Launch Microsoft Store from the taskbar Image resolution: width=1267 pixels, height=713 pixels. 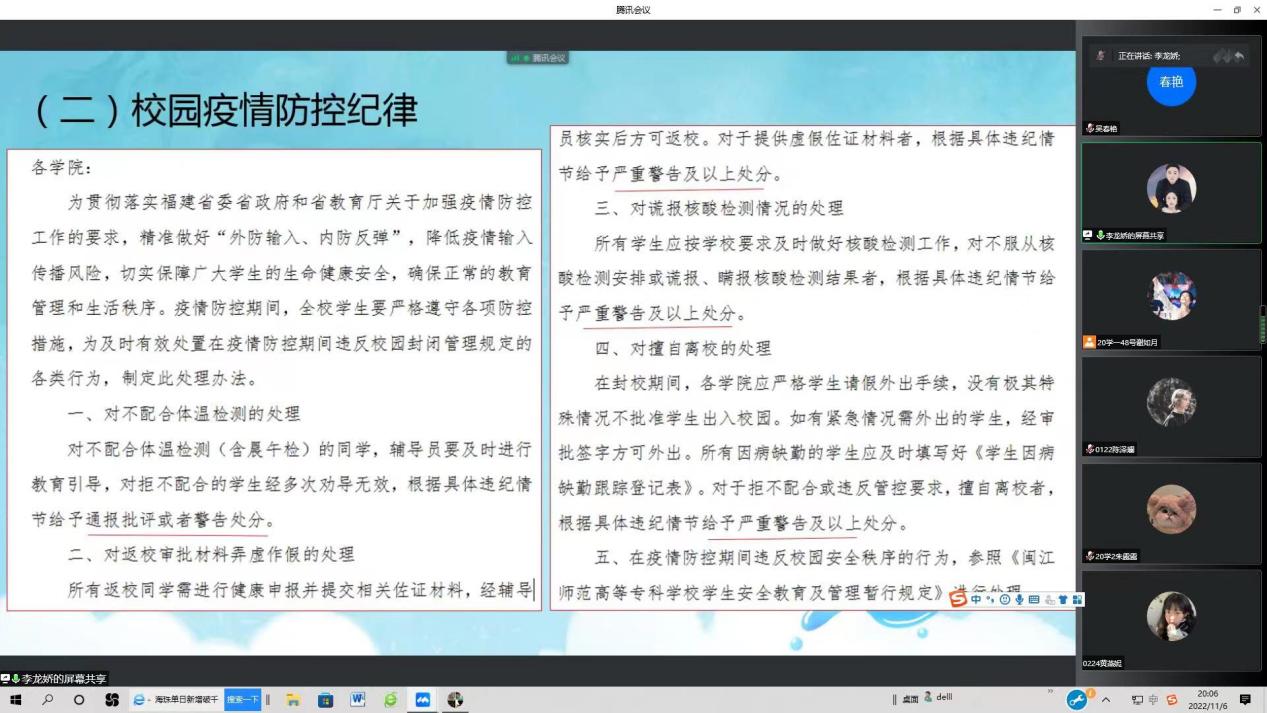325,700
